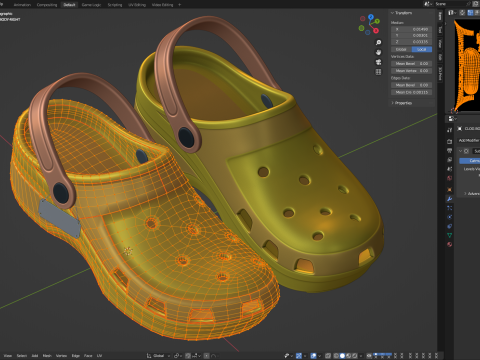Click the red X axis gizmo circle

coord(376,31)
